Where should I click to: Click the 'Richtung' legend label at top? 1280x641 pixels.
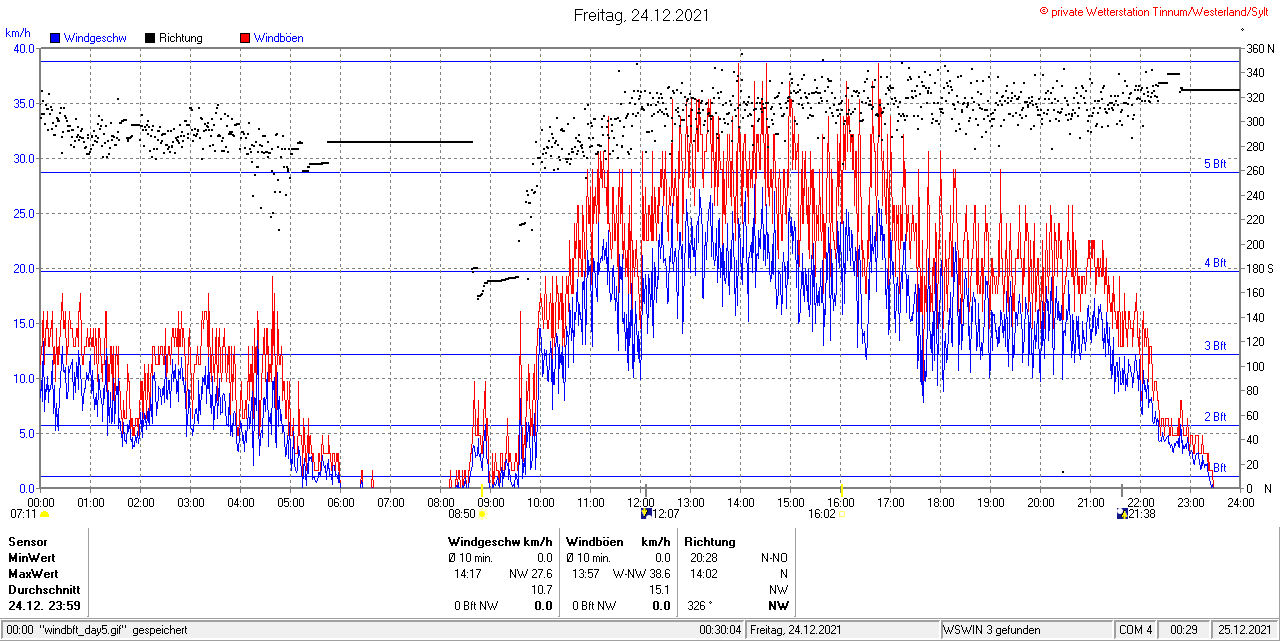[x=181, y=38]
